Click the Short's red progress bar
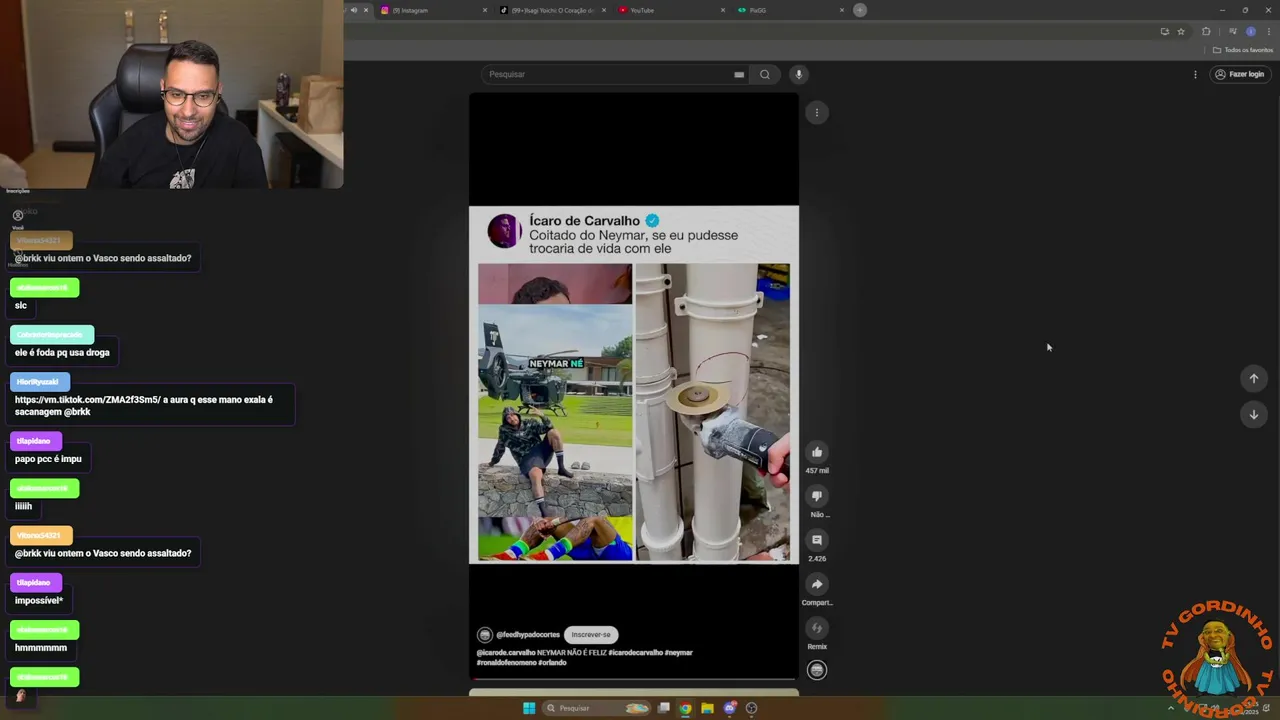This screenshot has height=720, width=1280. click(634, 679)
